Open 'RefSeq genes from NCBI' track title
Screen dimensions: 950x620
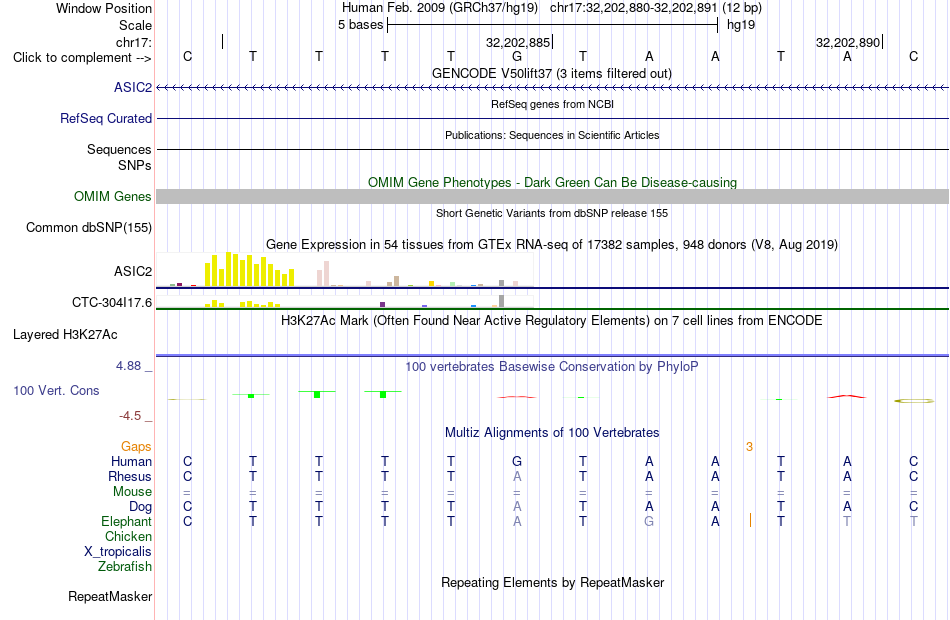[552, 104]
